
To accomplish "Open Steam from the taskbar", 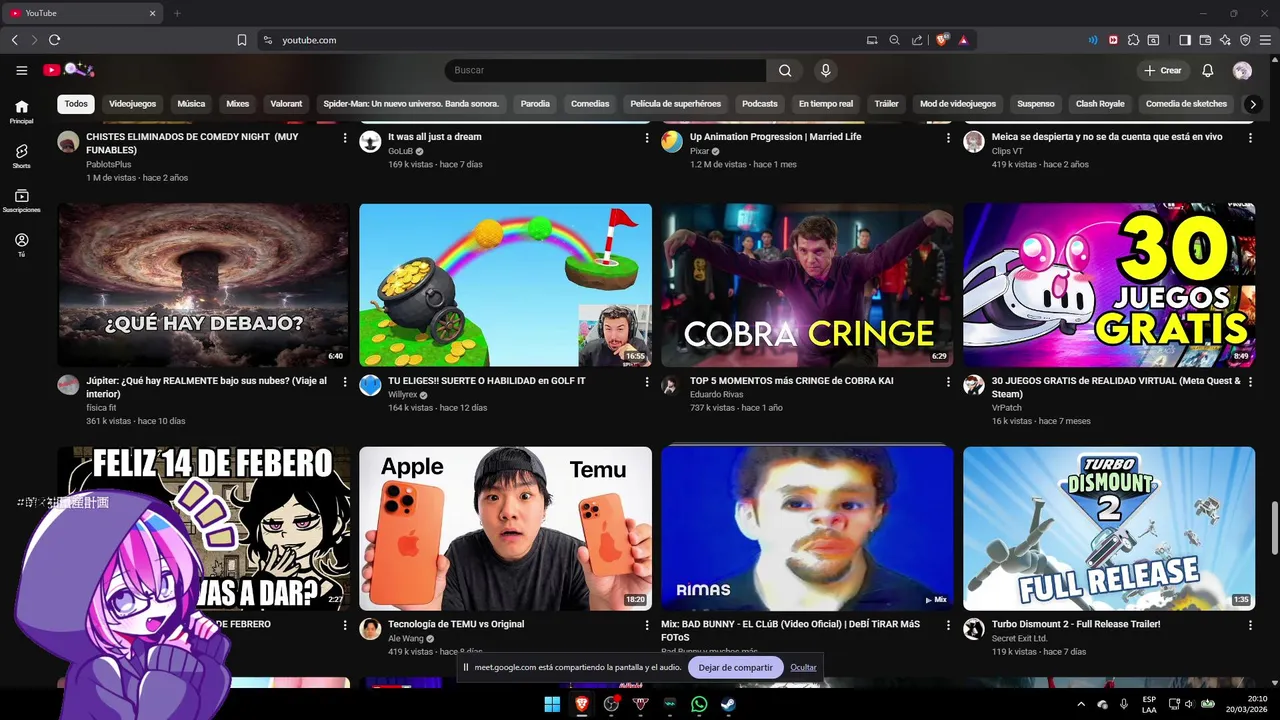I will 729,704.
